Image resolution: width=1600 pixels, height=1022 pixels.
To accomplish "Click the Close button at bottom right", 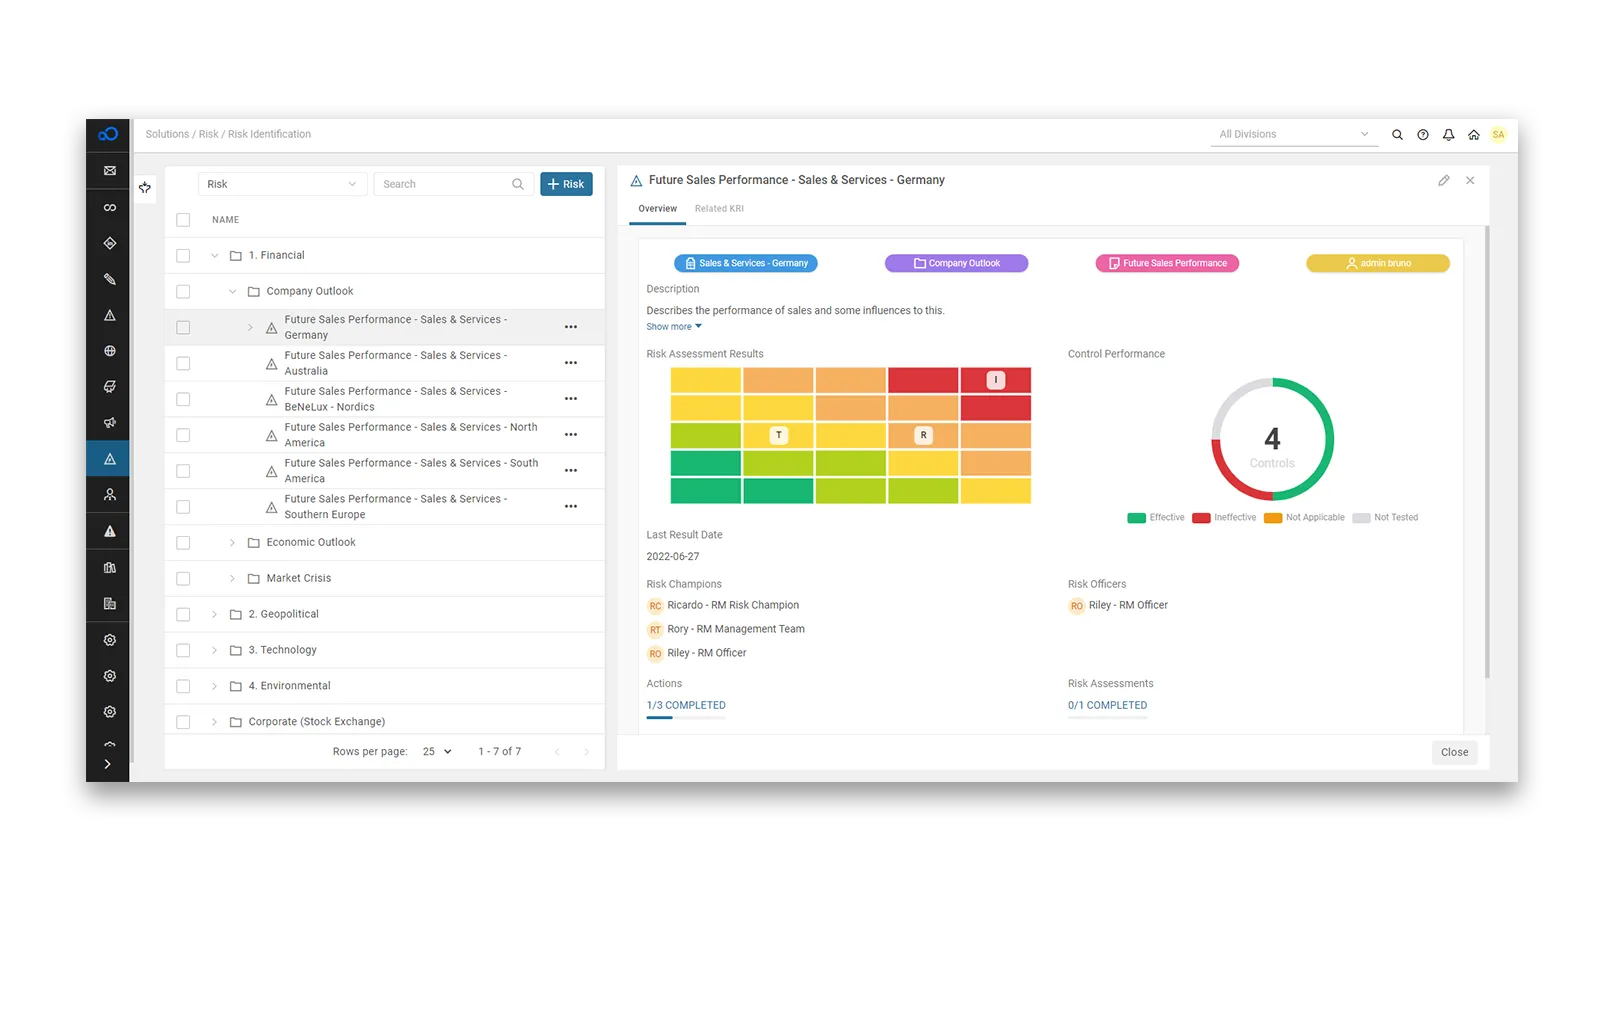I will (1454, 753).
